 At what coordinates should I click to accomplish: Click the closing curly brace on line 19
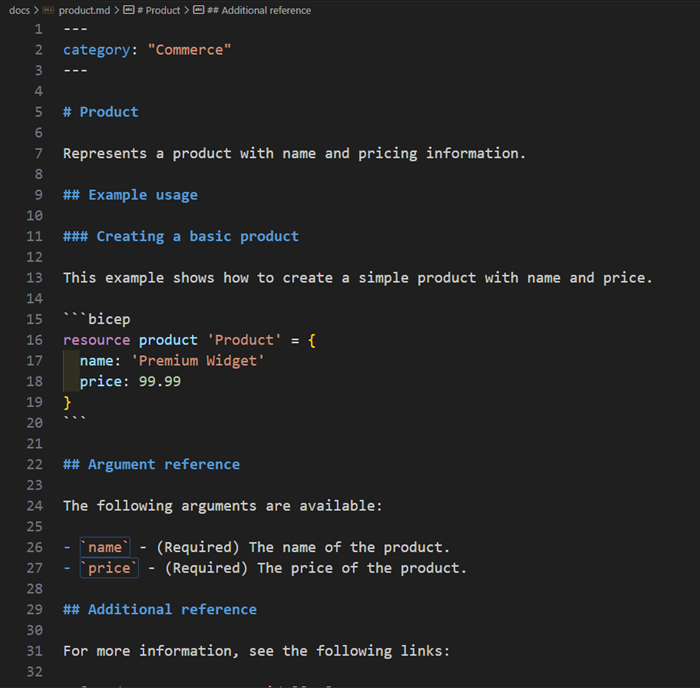pos(68,402)
